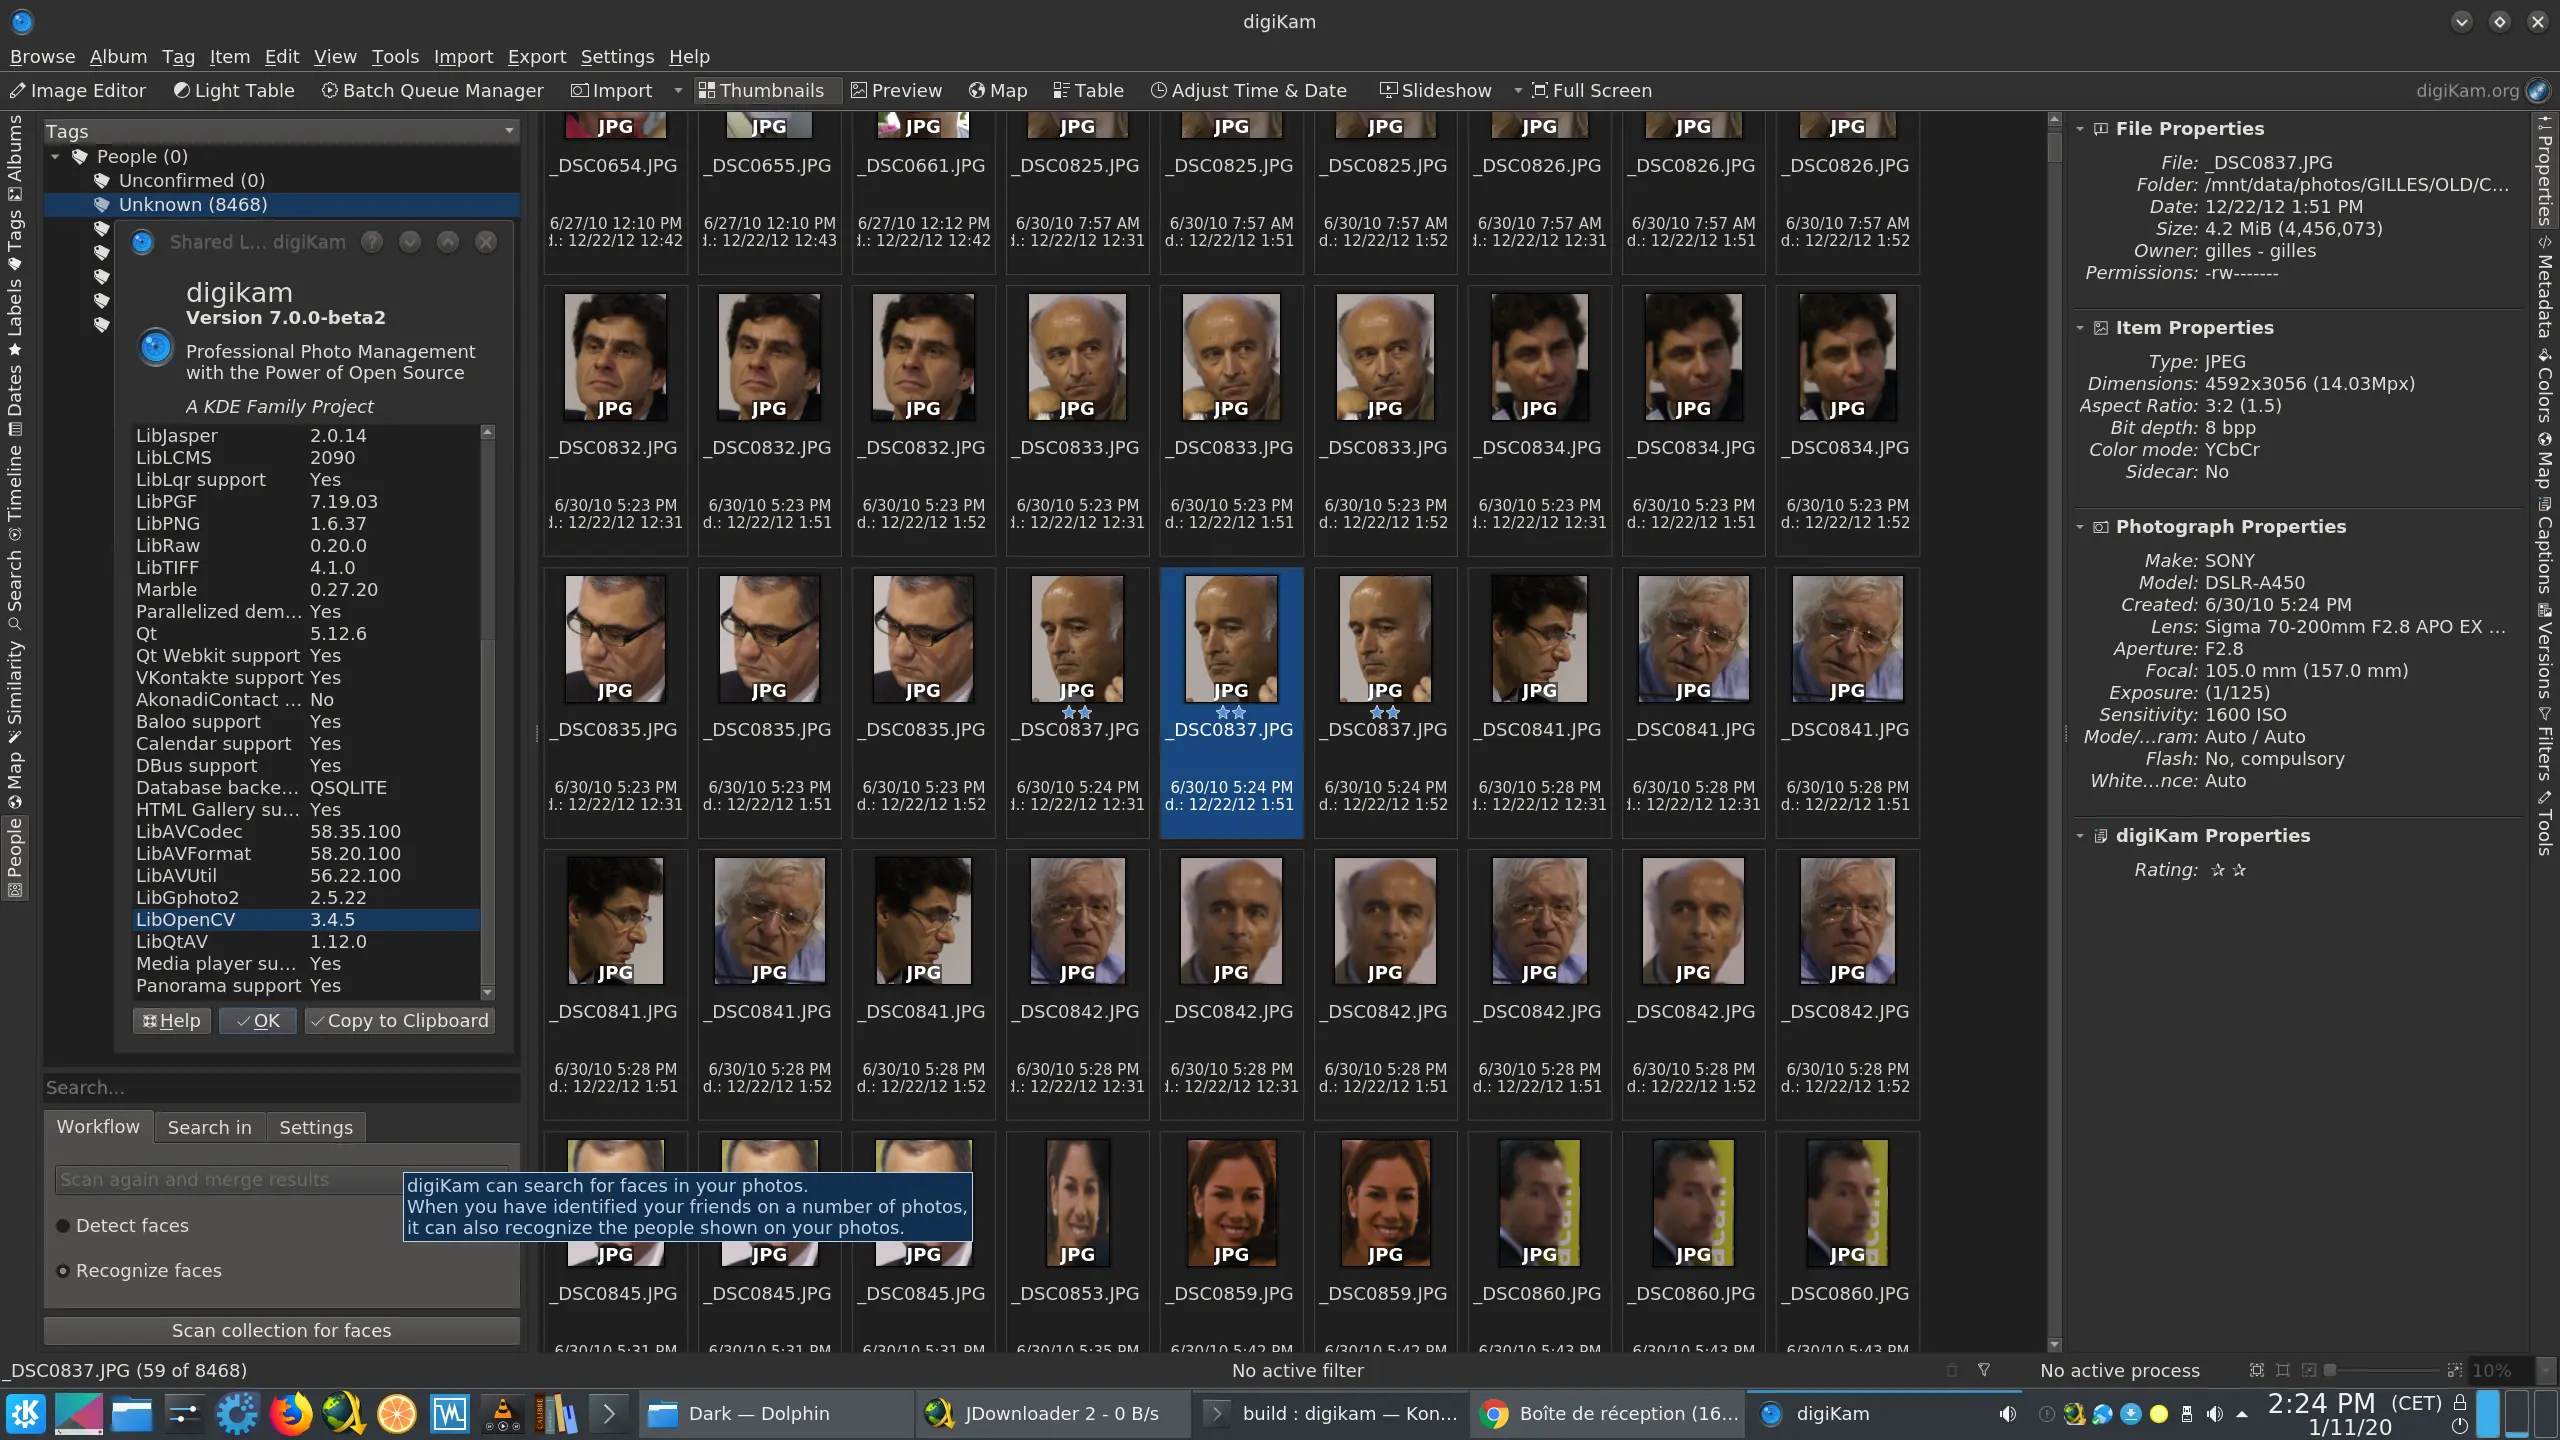Select the Detect faces radio button

[x=63, y=1226]
